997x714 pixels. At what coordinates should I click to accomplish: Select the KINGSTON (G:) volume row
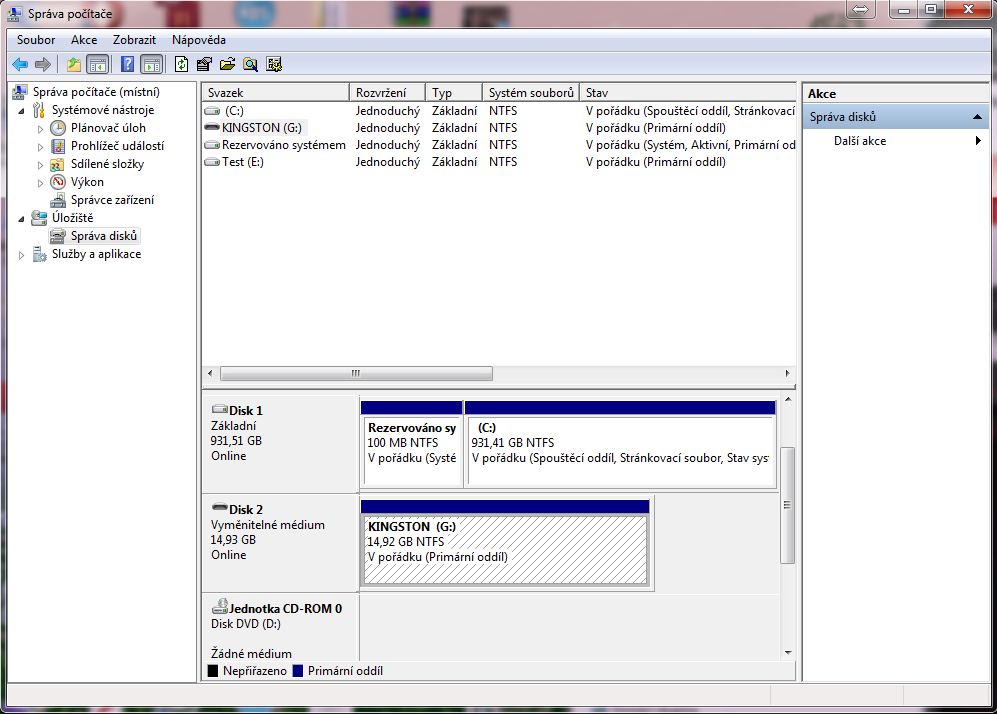[499, 128]
